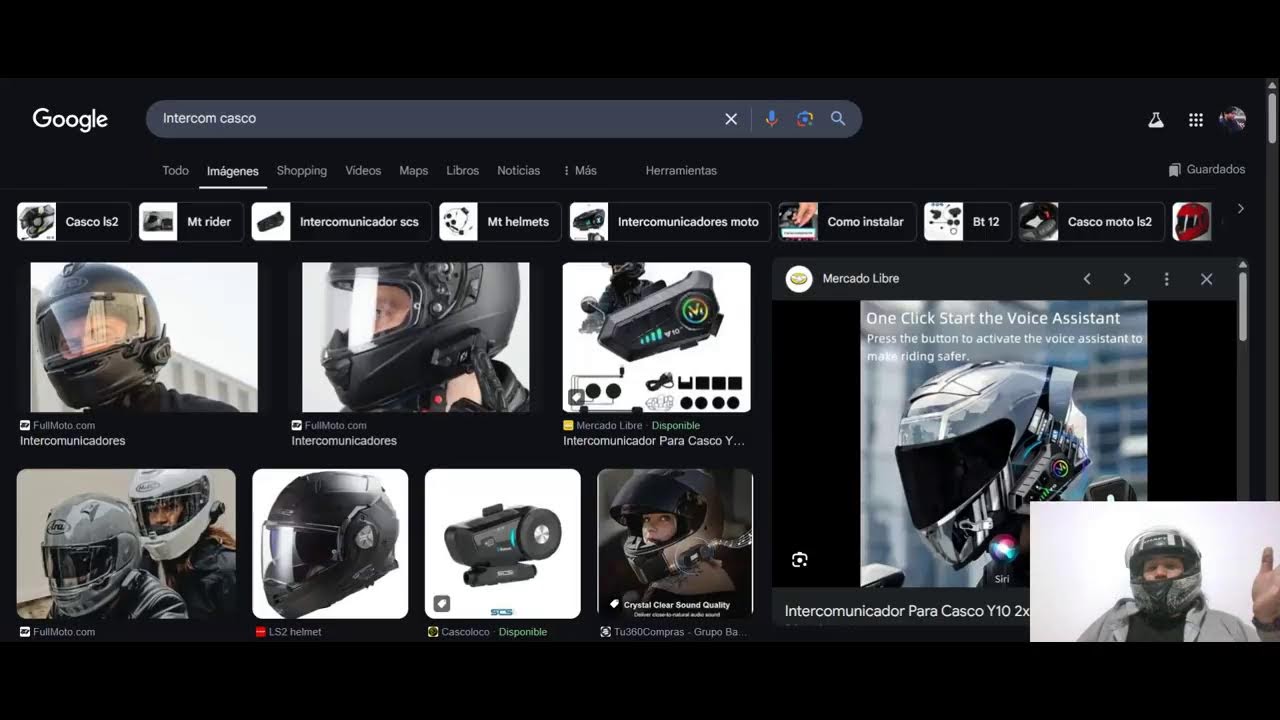Click the preview panel scrollbar
The image size is (1280, 720).
1243,305
